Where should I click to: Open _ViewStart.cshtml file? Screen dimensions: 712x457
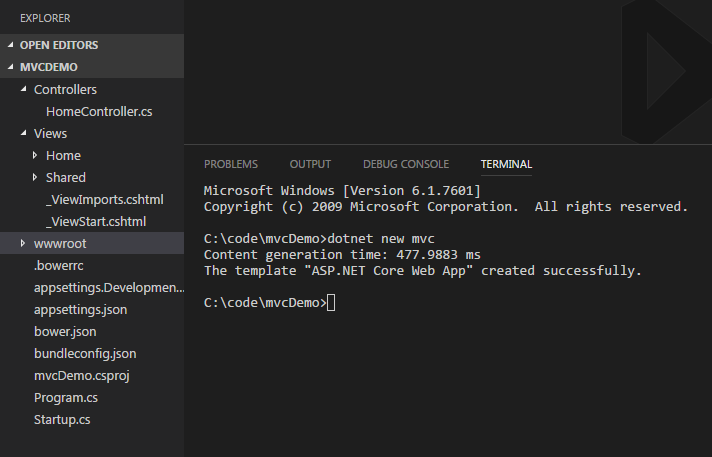pyautogui.click(x=96, y=222)
